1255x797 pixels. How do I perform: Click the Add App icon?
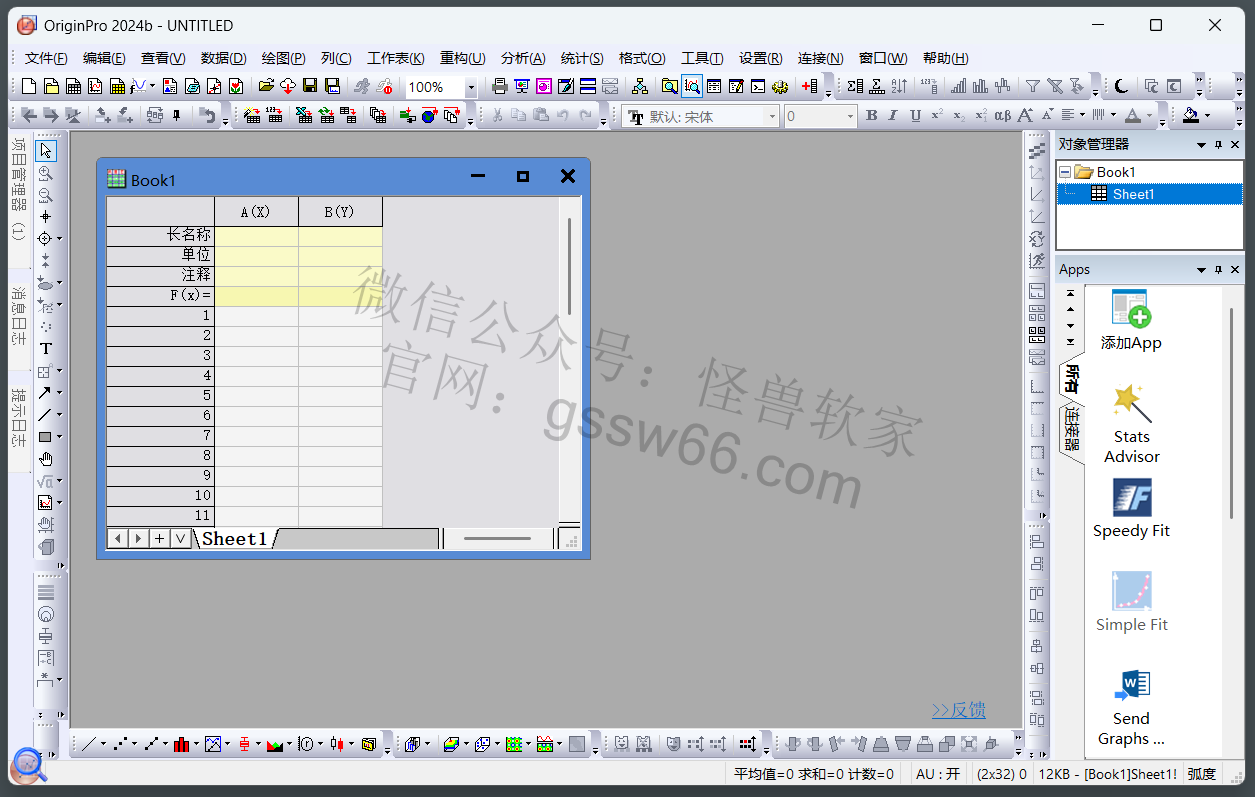(1131, 320)
